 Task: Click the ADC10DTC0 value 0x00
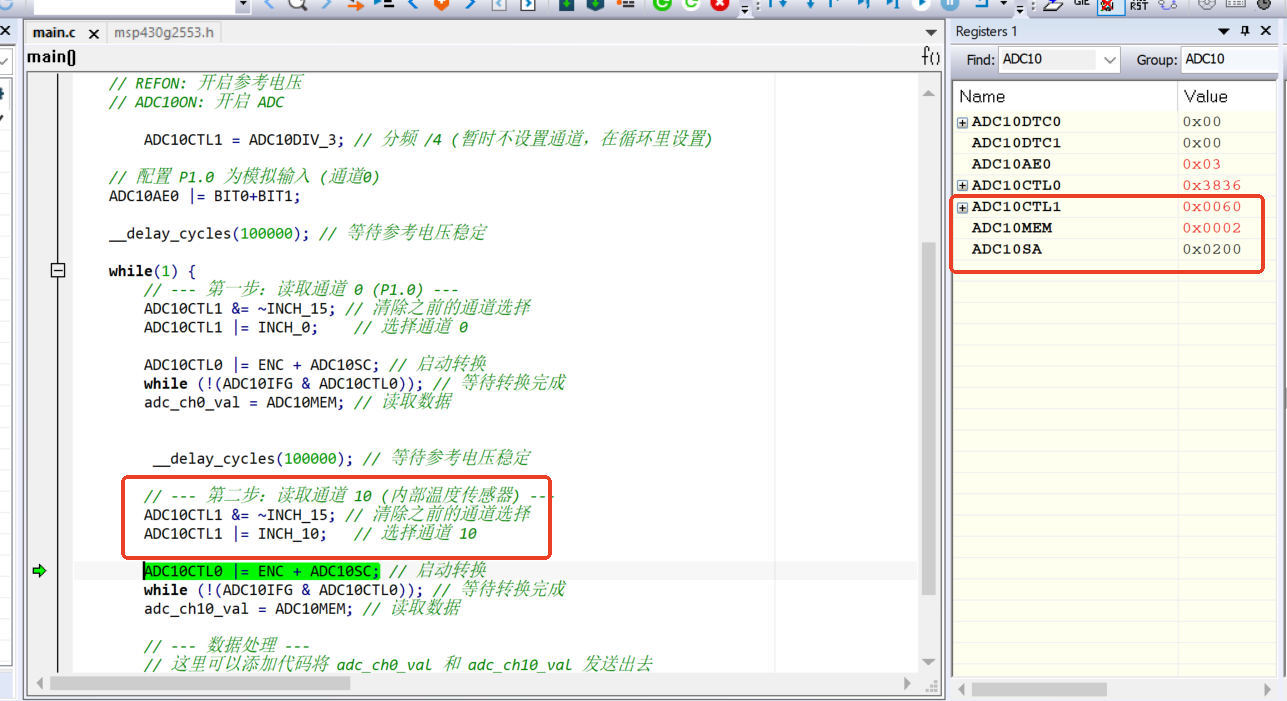1202,122
